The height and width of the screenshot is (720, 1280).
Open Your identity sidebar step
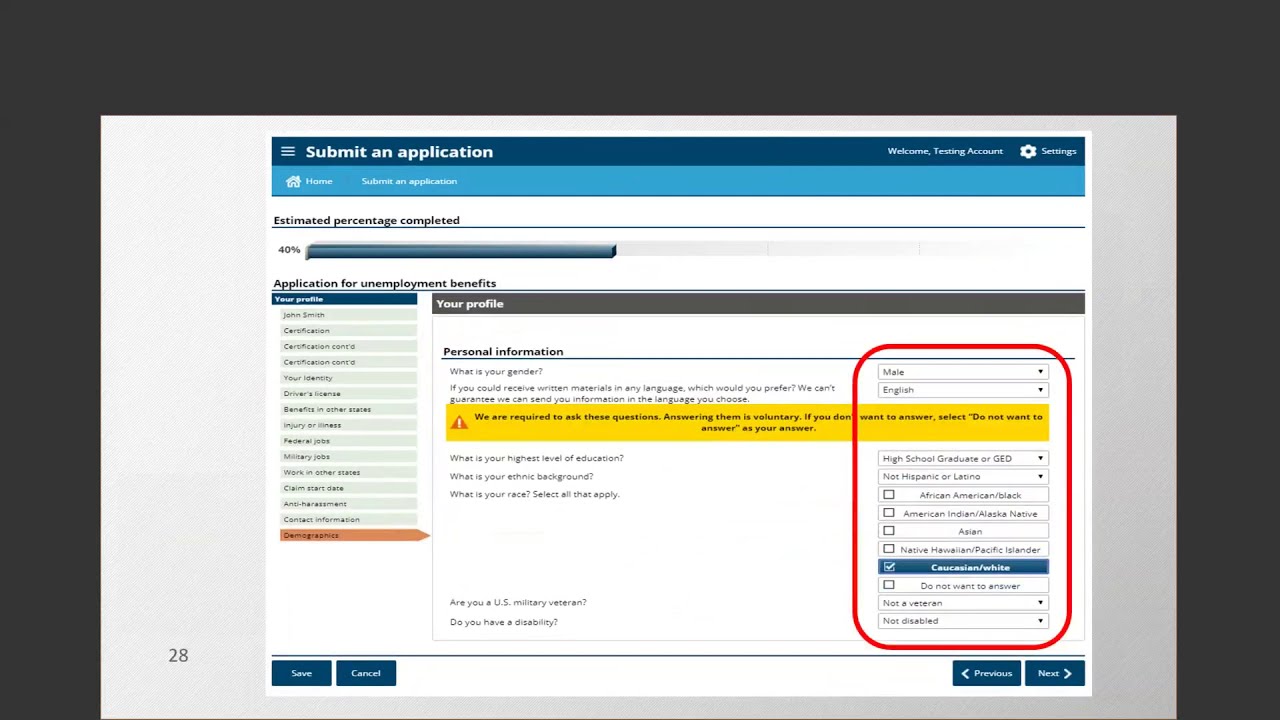pos(348,378)
